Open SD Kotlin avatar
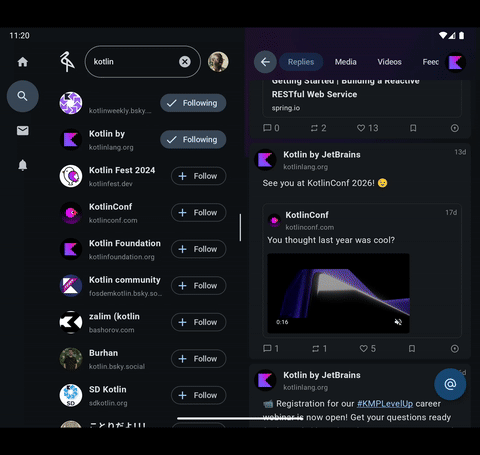The height and width of the screenshot is (455, 480). pyautogui.click(x=71, y=395)
